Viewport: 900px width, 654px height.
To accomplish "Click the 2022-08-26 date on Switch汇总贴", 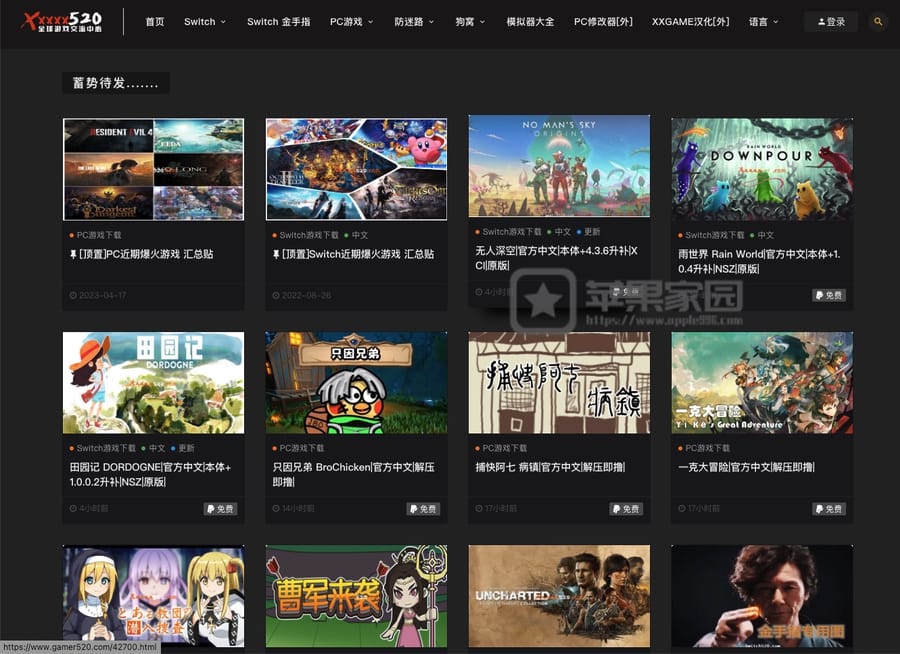I will [302, 295].
